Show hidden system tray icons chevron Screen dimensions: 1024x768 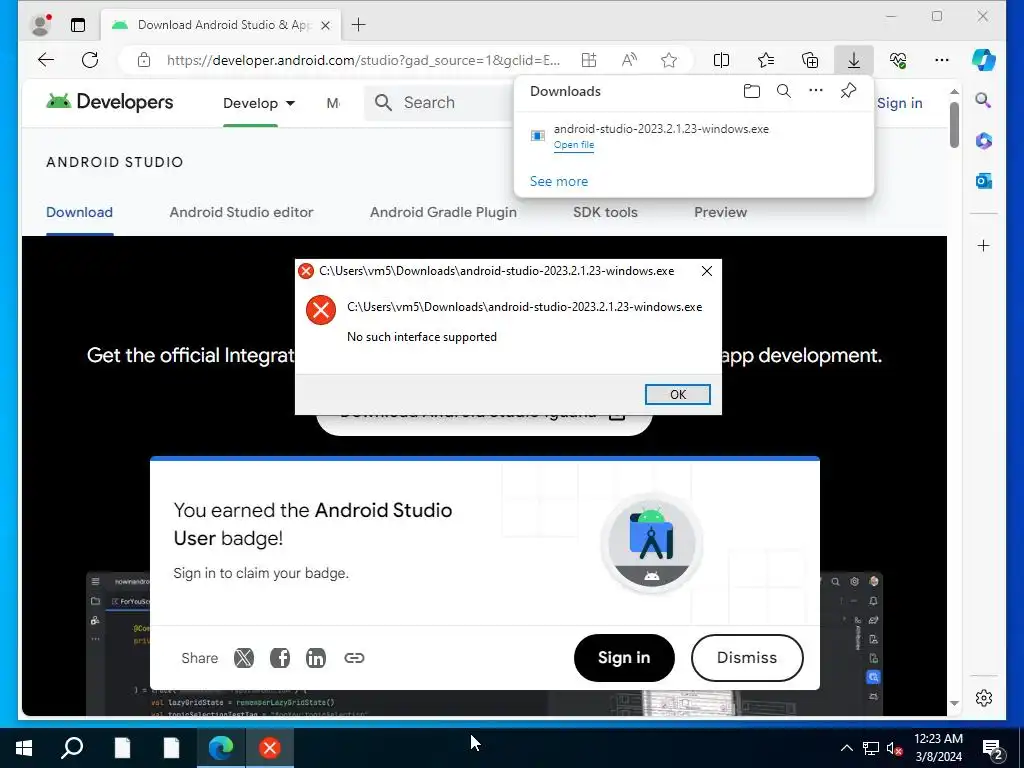point(846,748)
